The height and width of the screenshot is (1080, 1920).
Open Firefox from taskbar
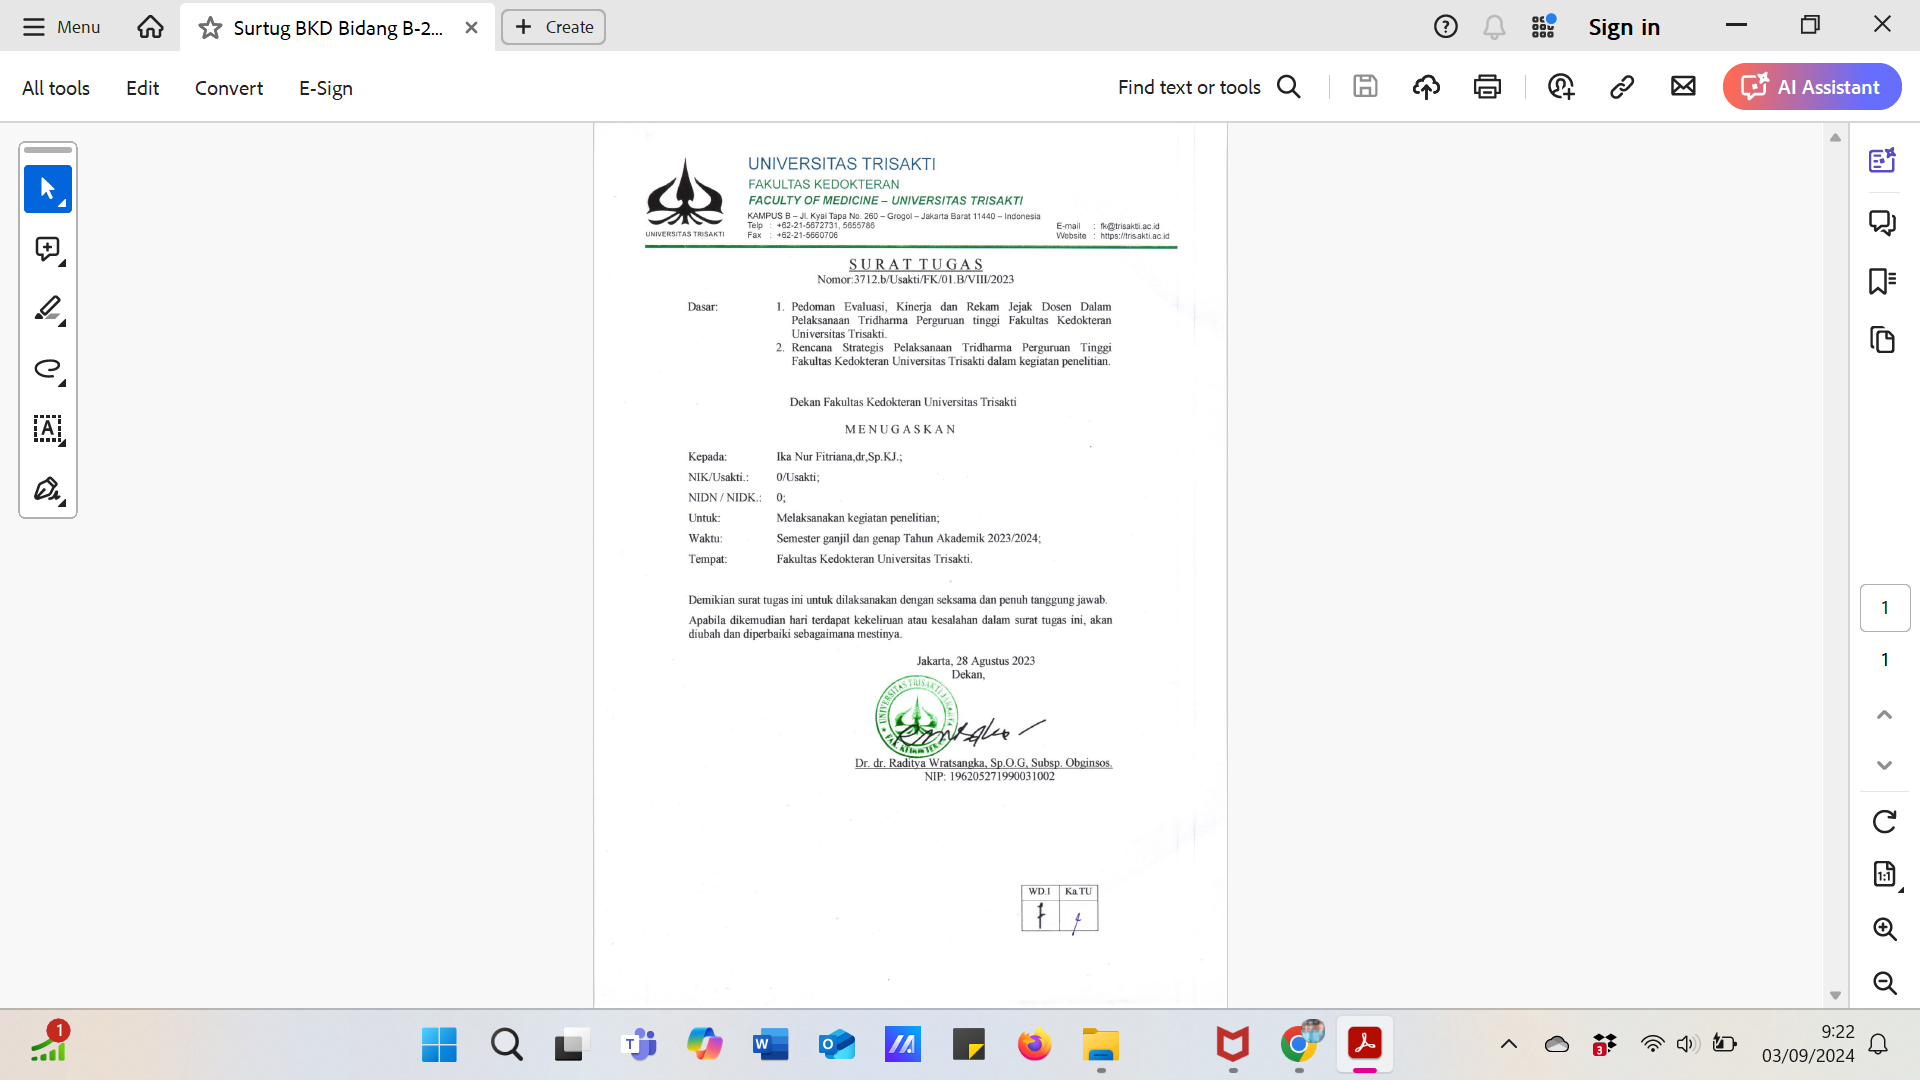point(1034,1045)
